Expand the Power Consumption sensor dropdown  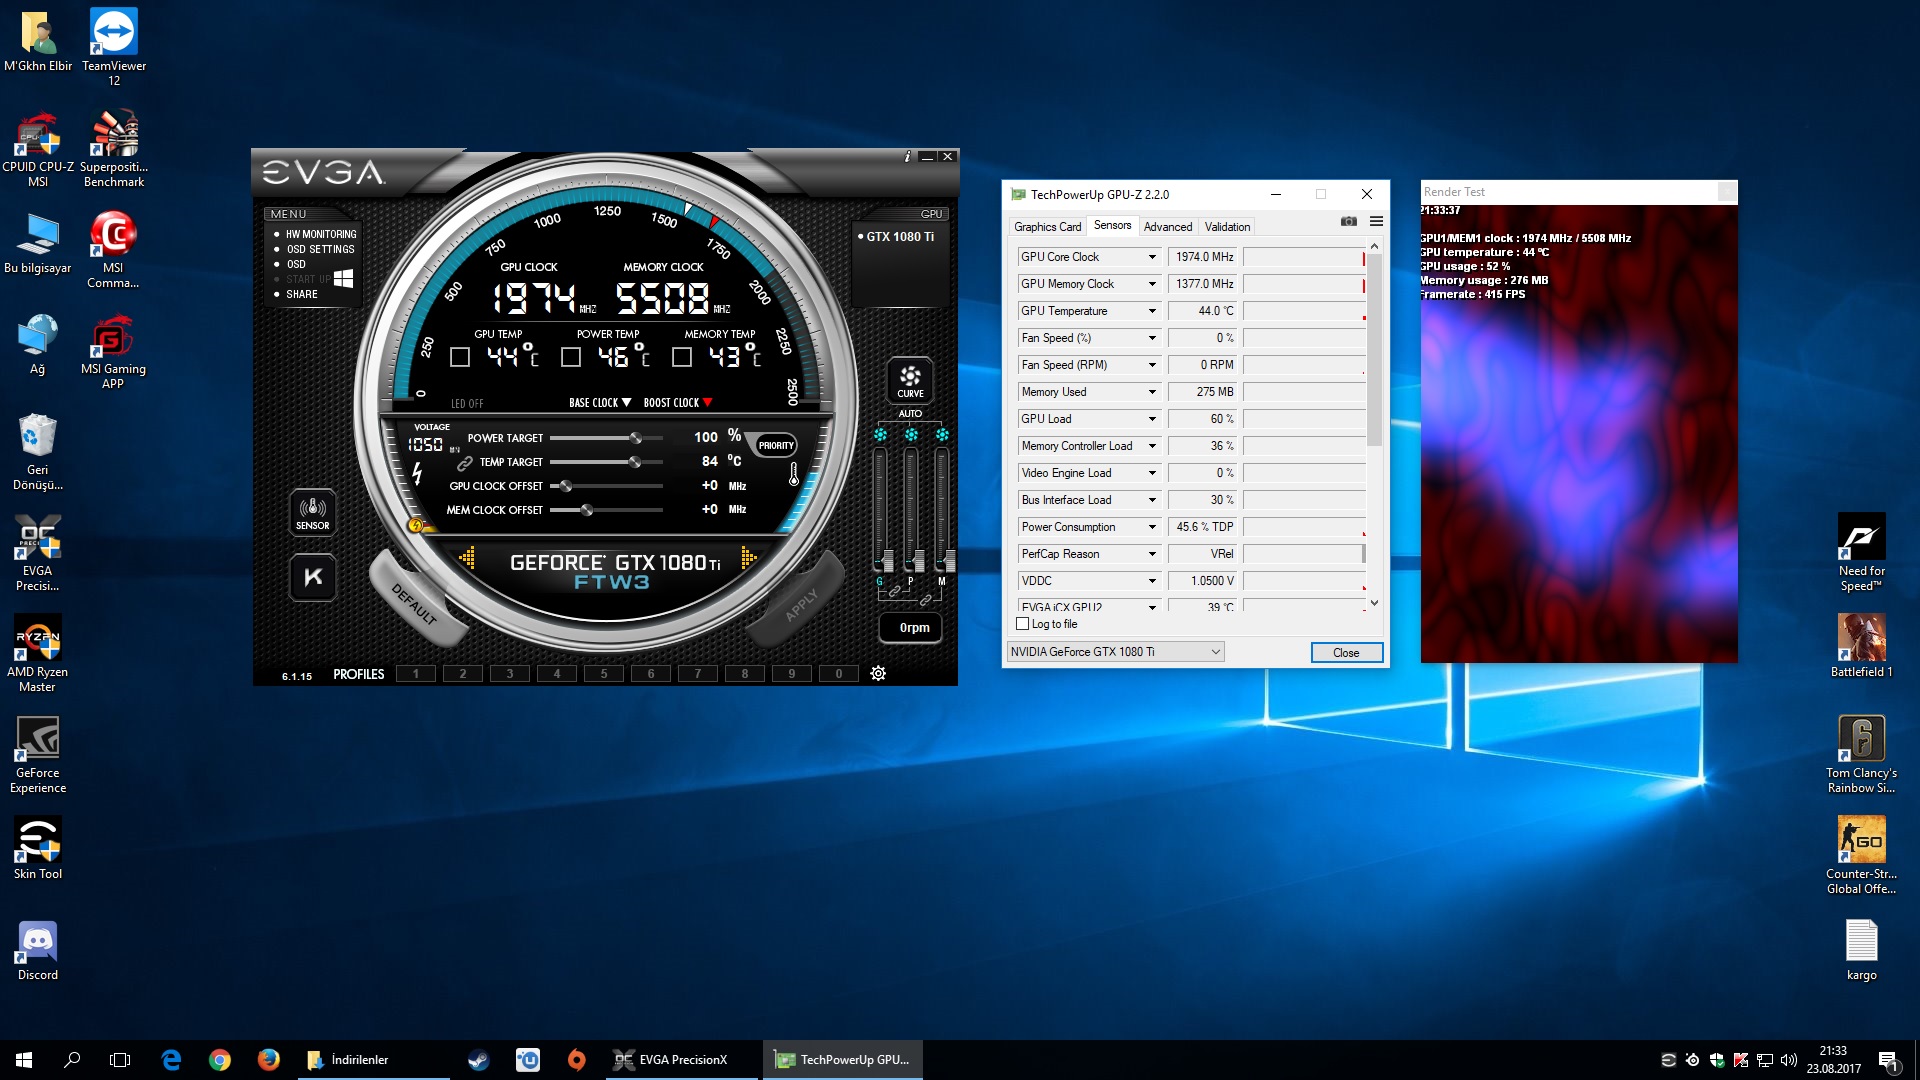click(x=1152, y=527)
